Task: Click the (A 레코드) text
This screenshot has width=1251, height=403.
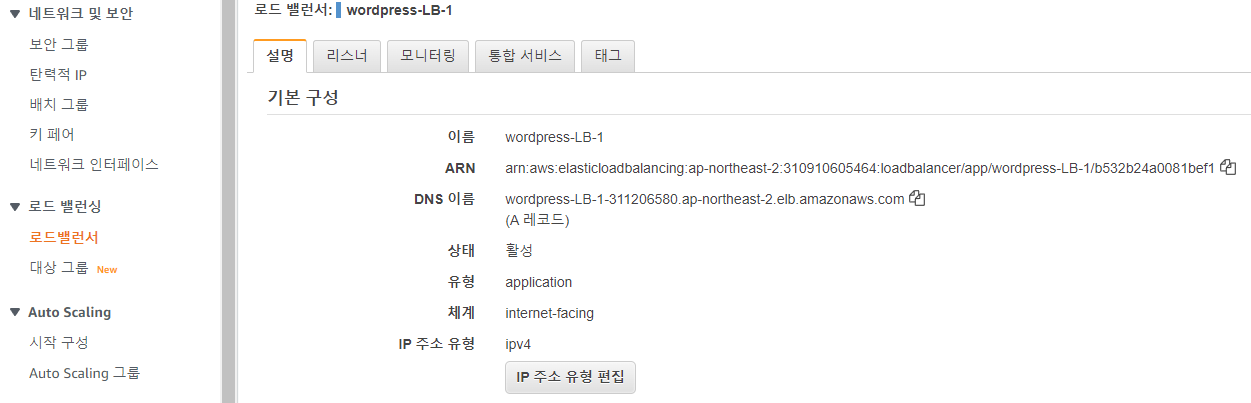Action: click(537, 219)
